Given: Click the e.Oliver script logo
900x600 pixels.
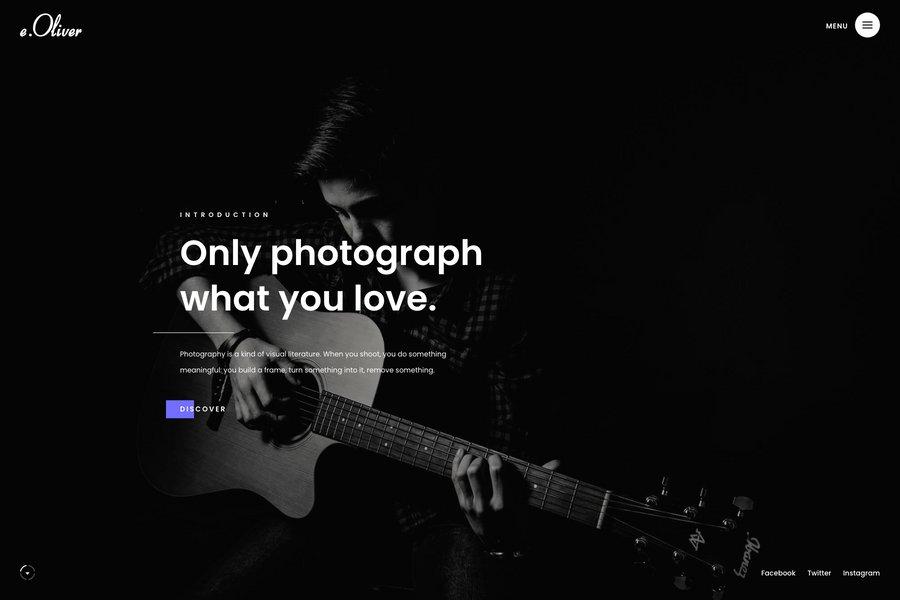Looking at the screenshot, I should point(51,26).
